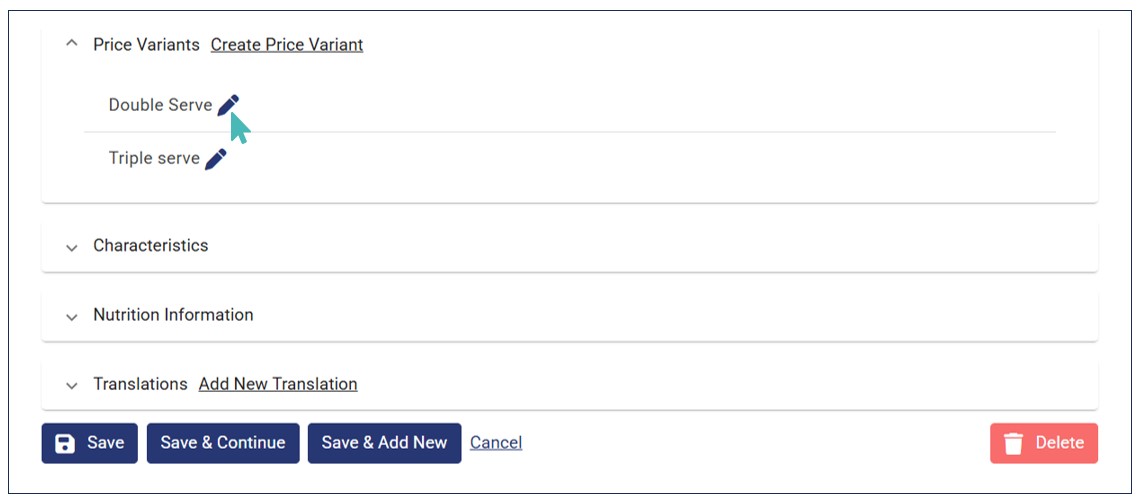The image size is (1140, 501).
Task: Click the Price Variants panel title
Action: coord(146,45)
